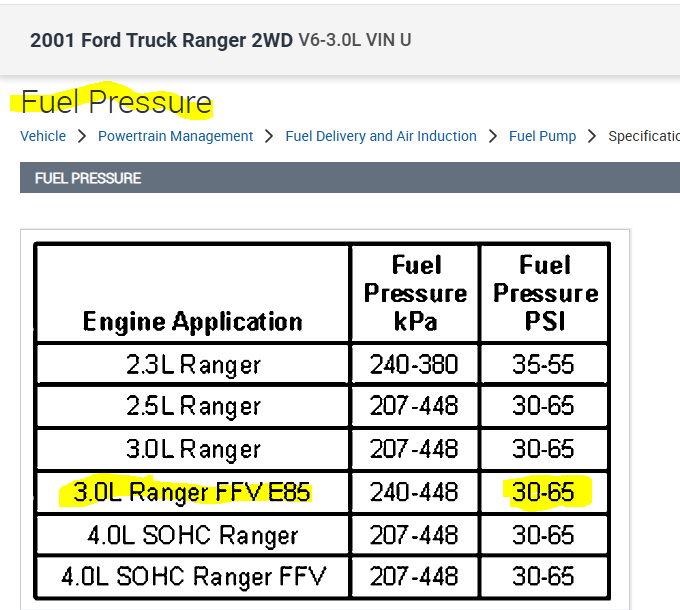Screen dimensions: 680x610
Task: Click the highlighted 30-65 PSI value
Action: point(544,492)
